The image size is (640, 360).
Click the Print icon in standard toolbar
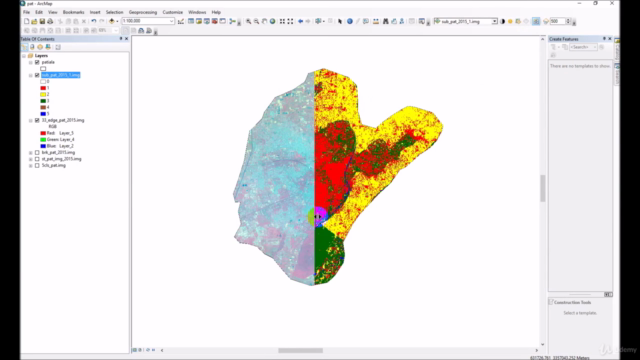[x=50, y=21]
